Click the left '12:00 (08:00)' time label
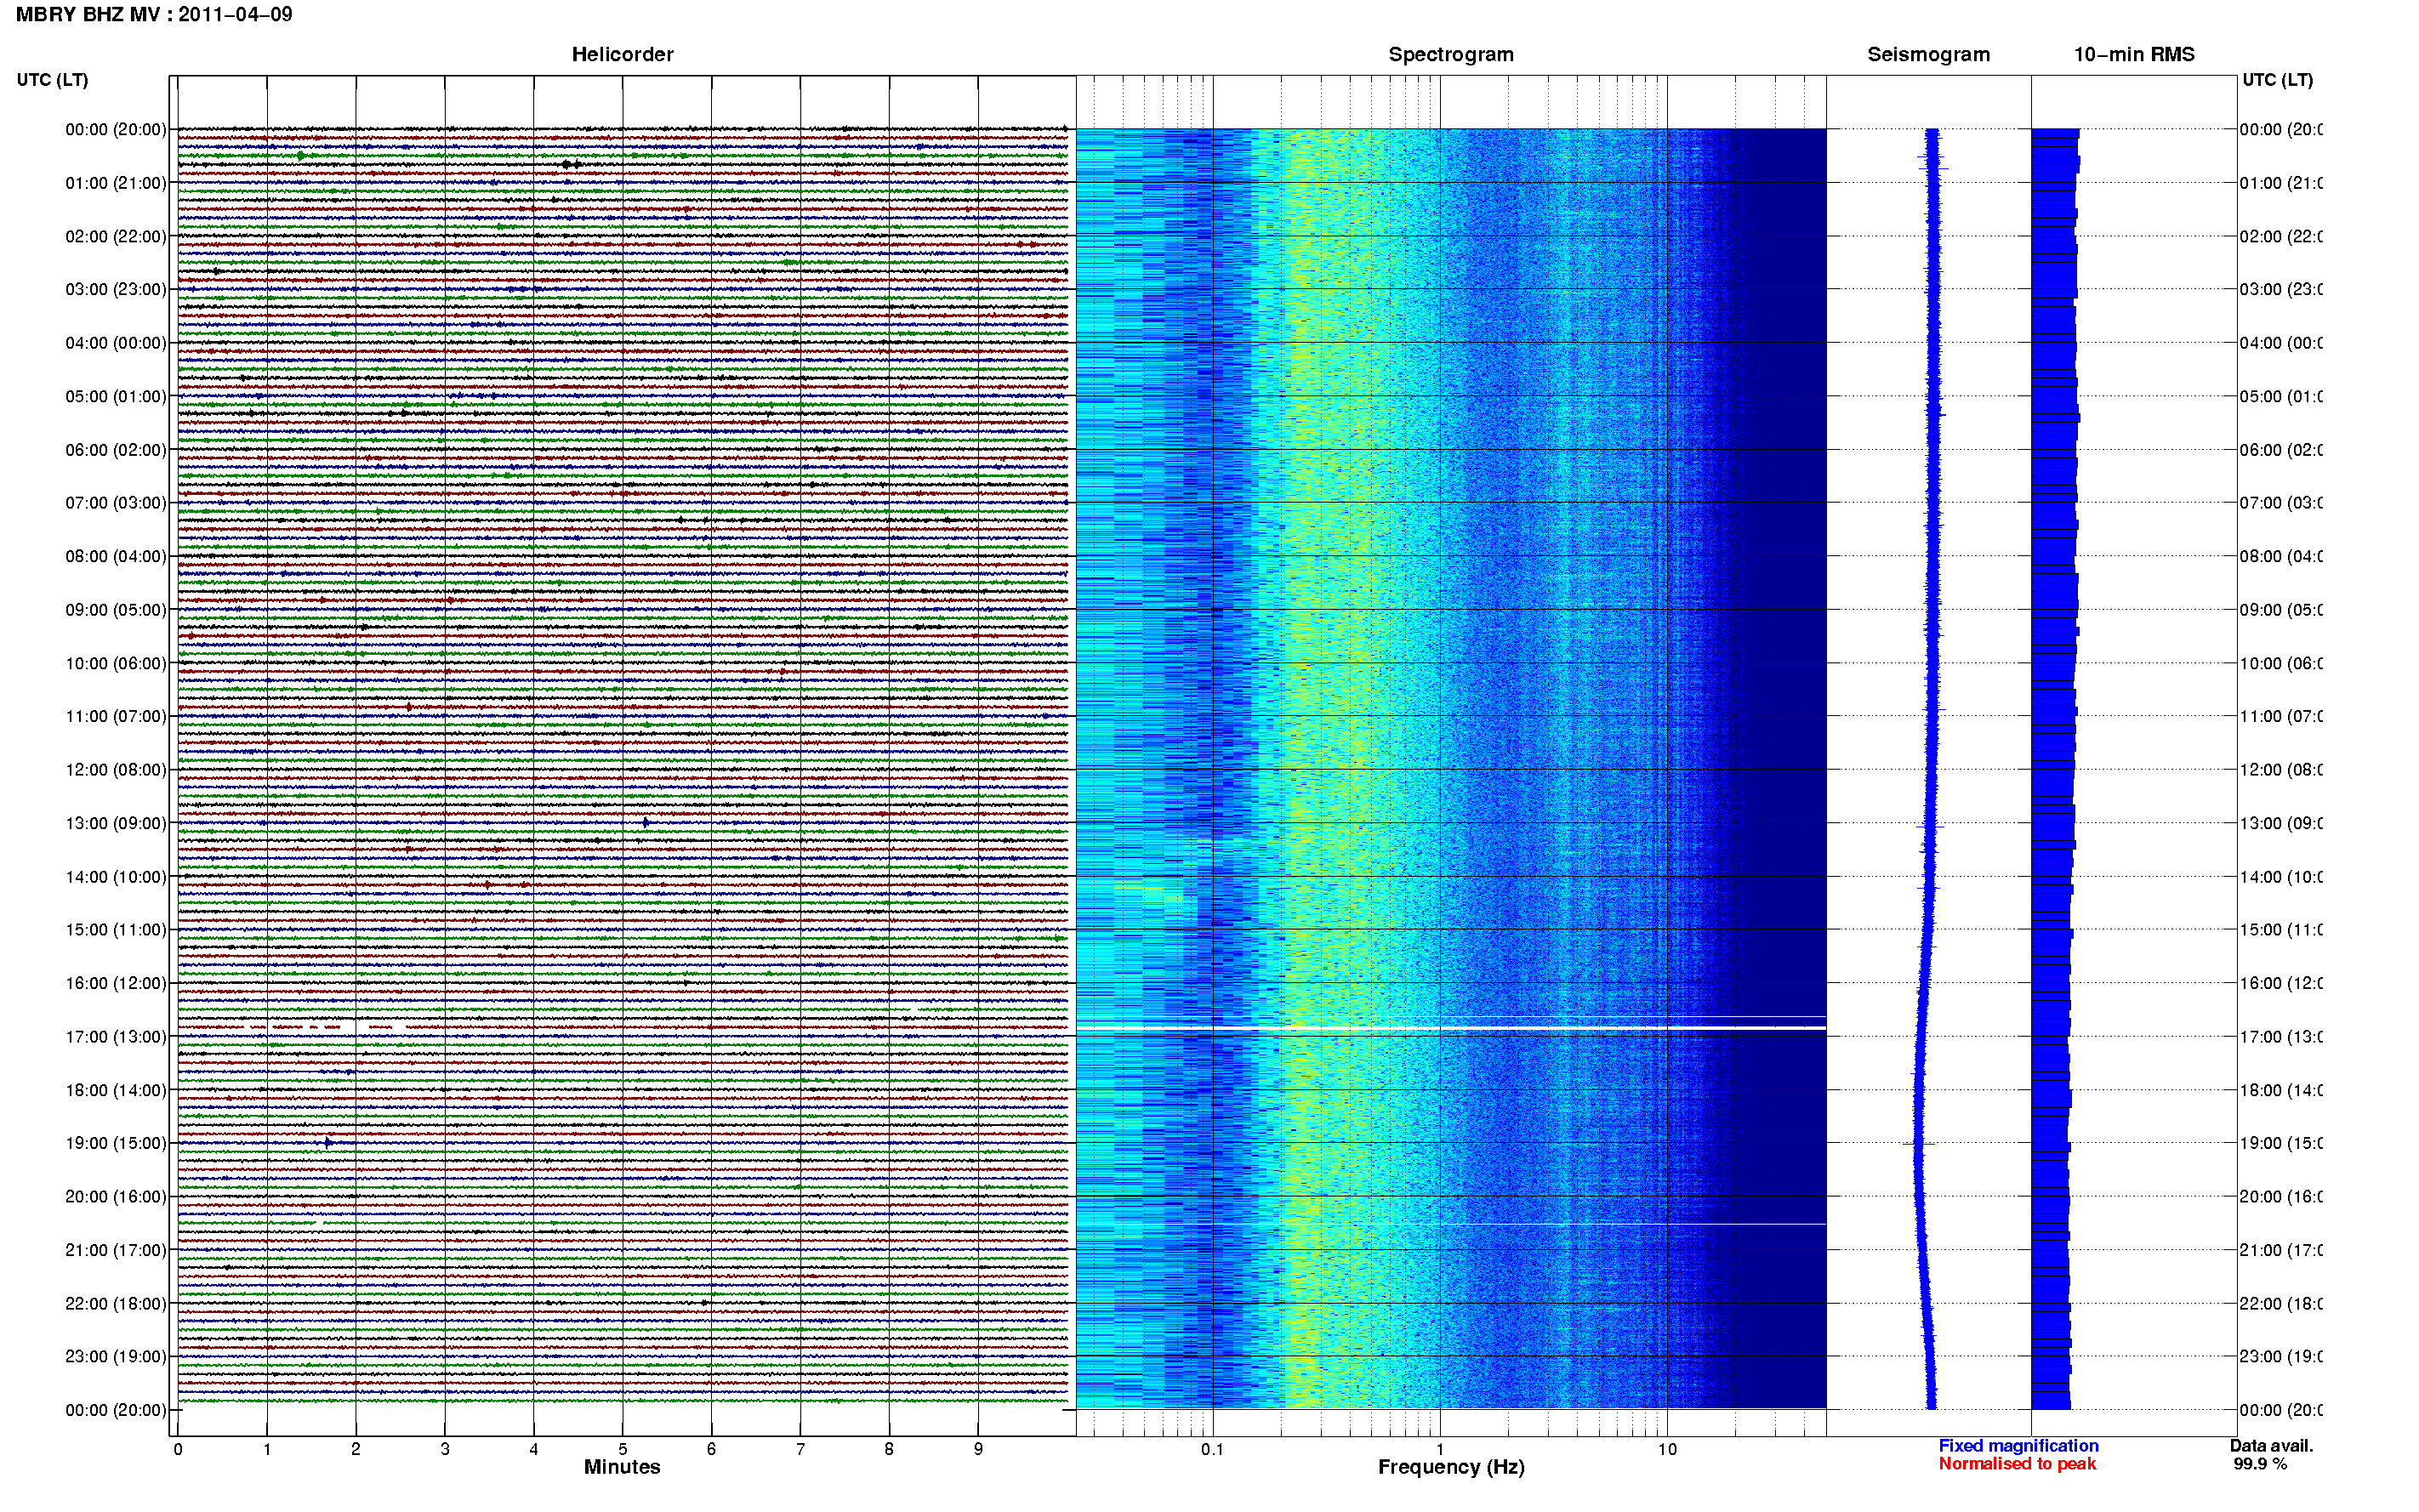 pyautogui.click(x=116, y=770)
